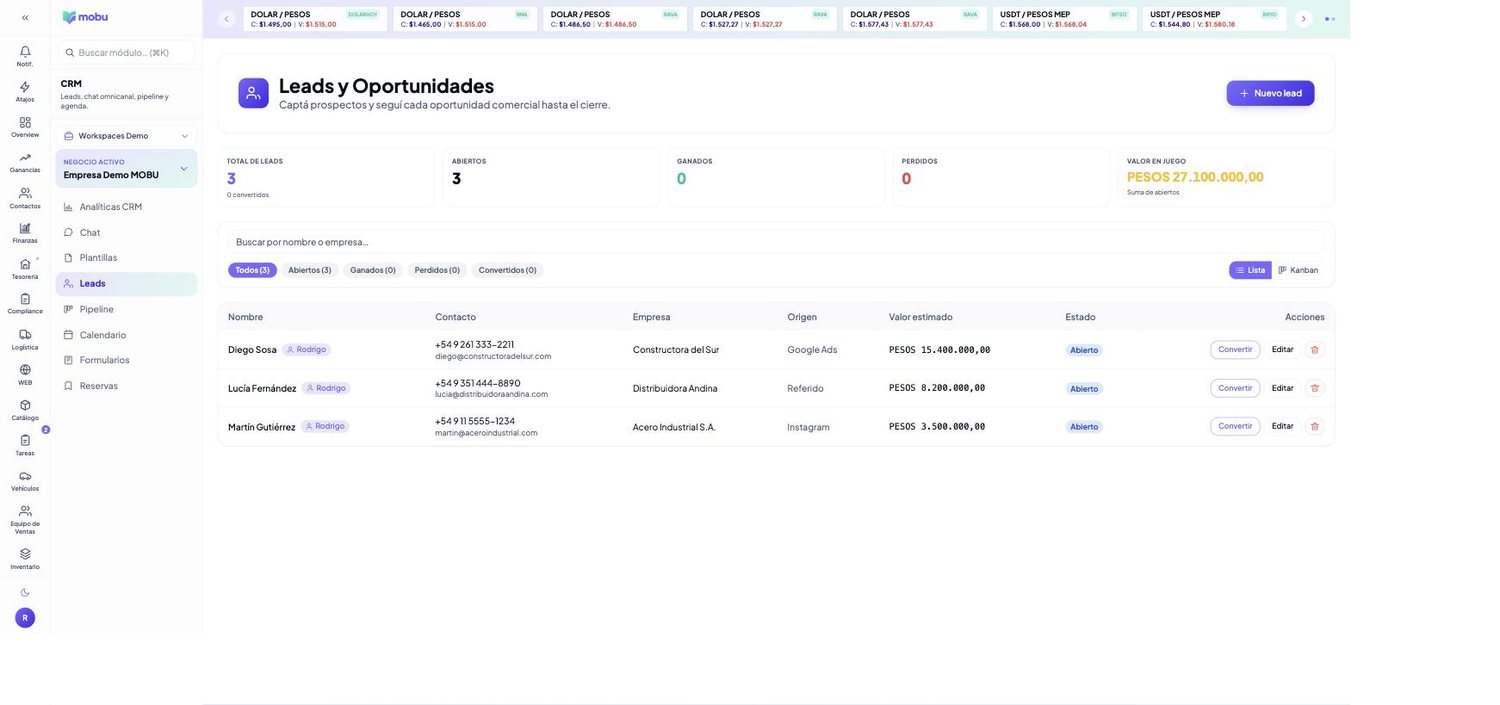Editar Diego Sosa lead

tap(1283, 350)
